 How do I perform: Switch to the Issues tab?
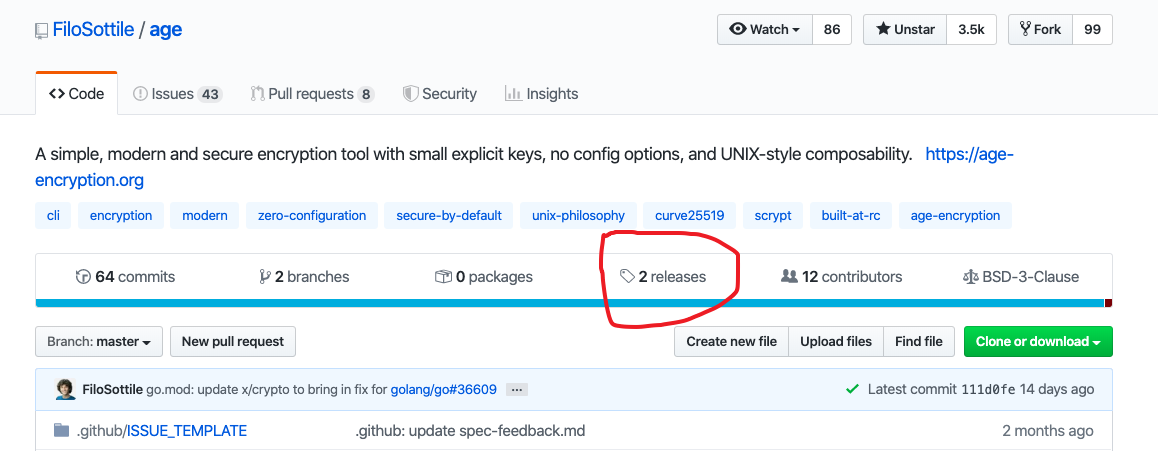(x=177, y=94)
